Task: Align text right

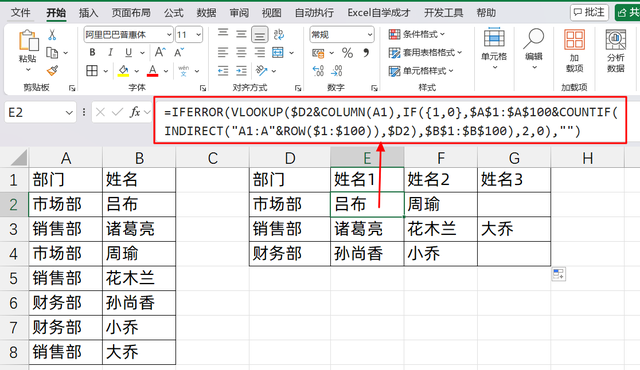Action: [x=260, y=52]
